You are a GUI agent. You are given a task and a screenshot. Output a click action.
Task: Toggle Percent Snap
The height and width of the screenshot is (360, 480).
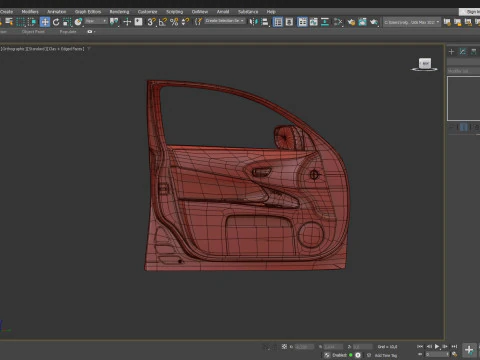click(x=174, y=22)
